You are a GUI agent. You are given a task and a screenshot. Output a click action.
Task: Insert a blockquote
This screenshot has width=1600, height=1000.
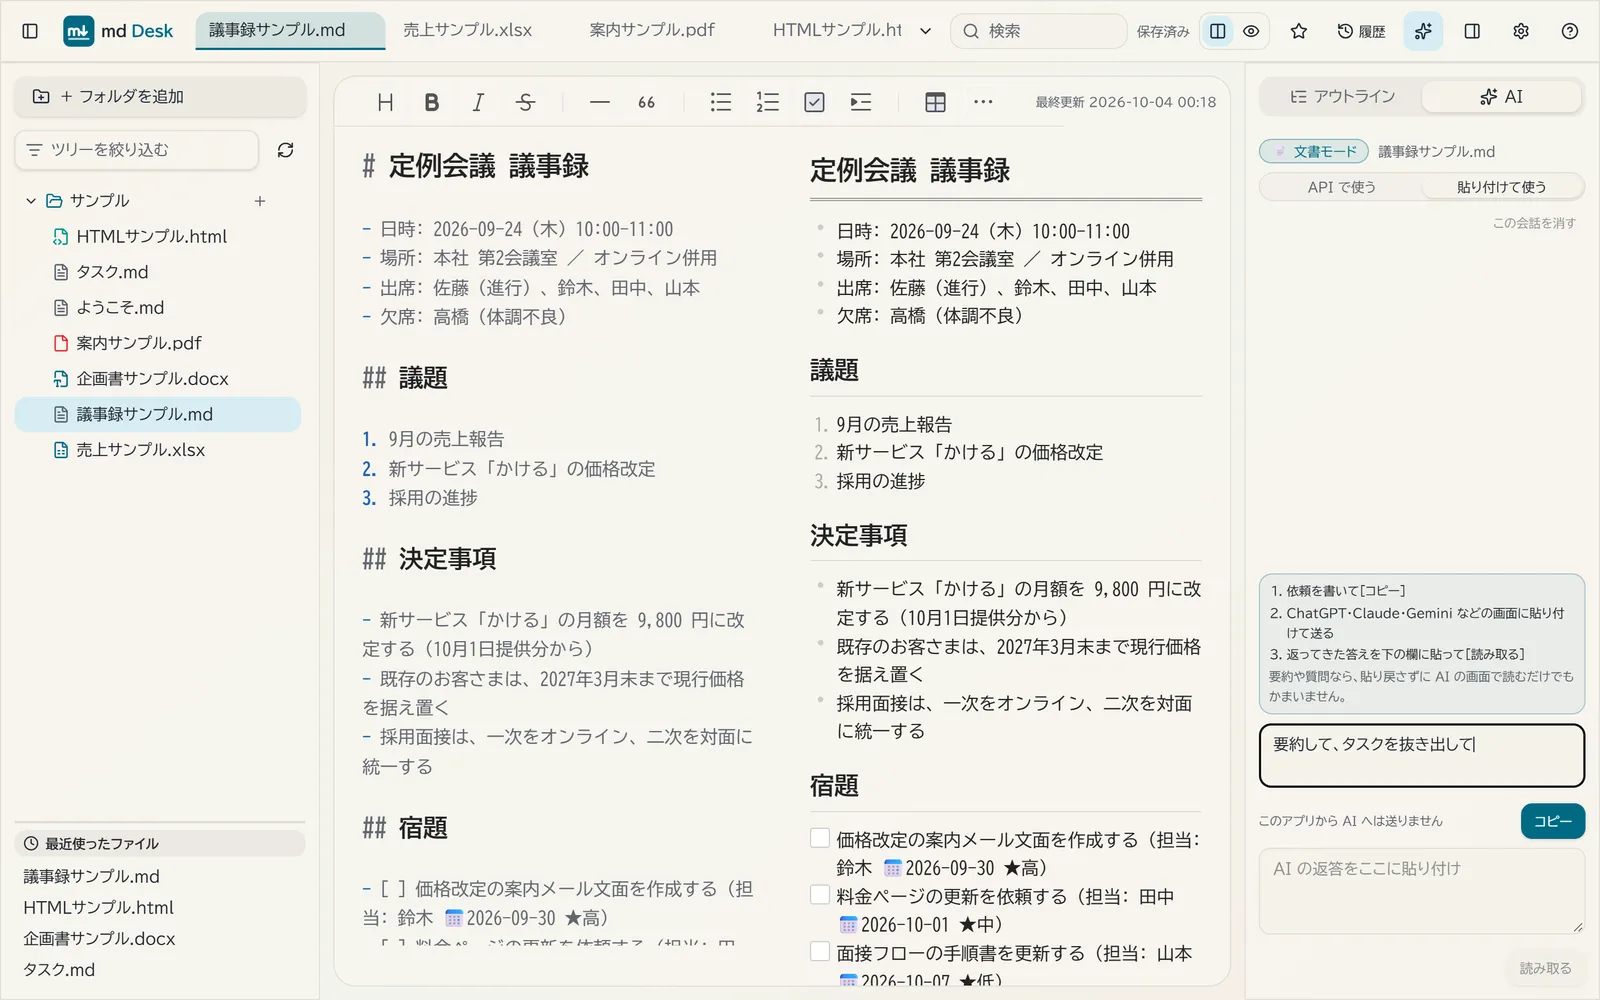point(646,102)
